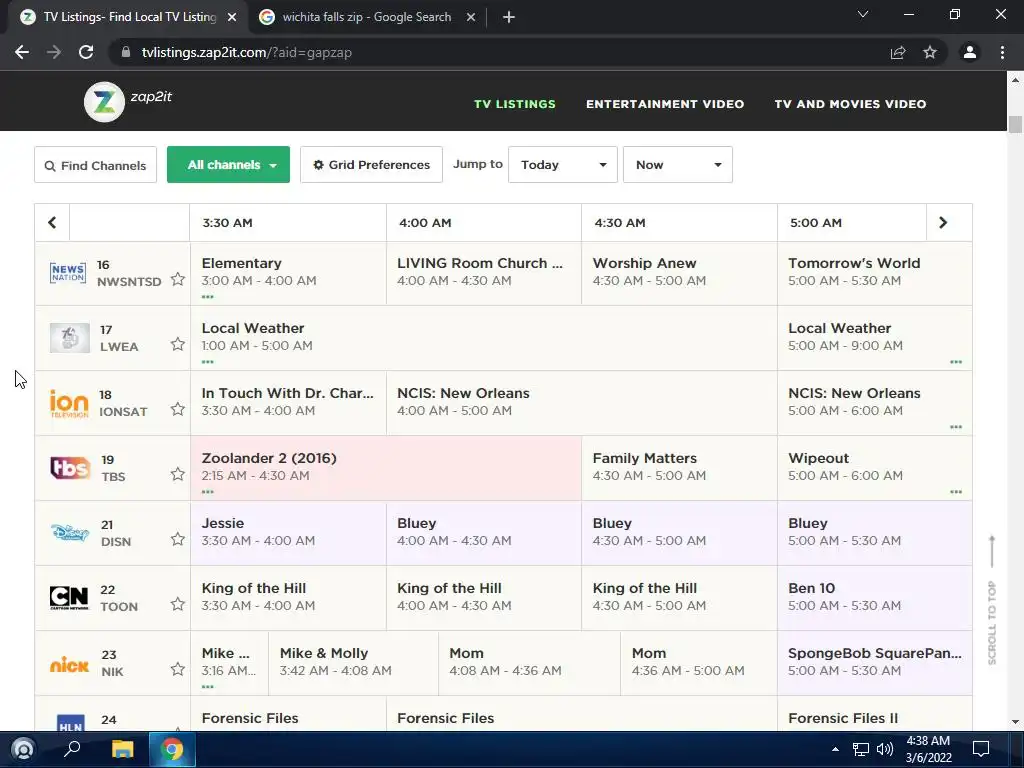Image resolution: width=1024 pixels, height=768 pixels.
Task: Switch to wichita falls zip tab
Action: point(366,17)
